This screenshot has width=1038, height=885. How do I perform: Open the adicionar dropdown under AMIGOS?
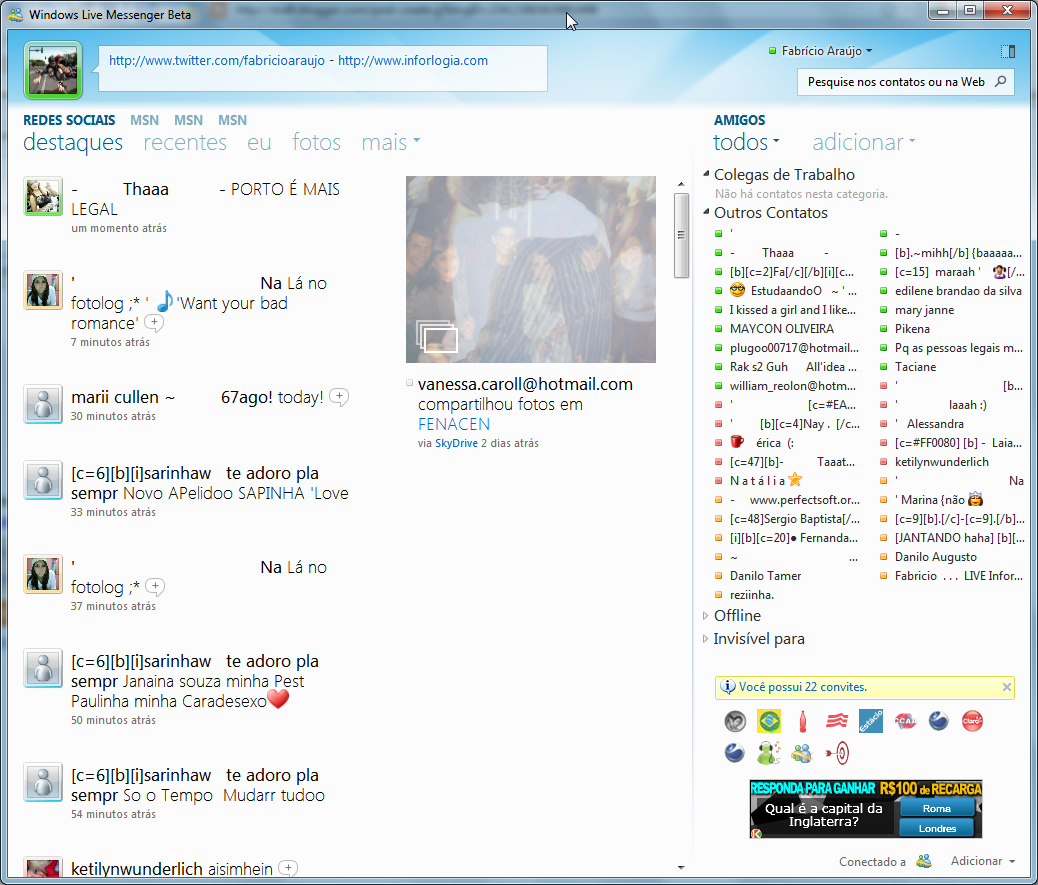pyautogui.click(x=864, y=142)
